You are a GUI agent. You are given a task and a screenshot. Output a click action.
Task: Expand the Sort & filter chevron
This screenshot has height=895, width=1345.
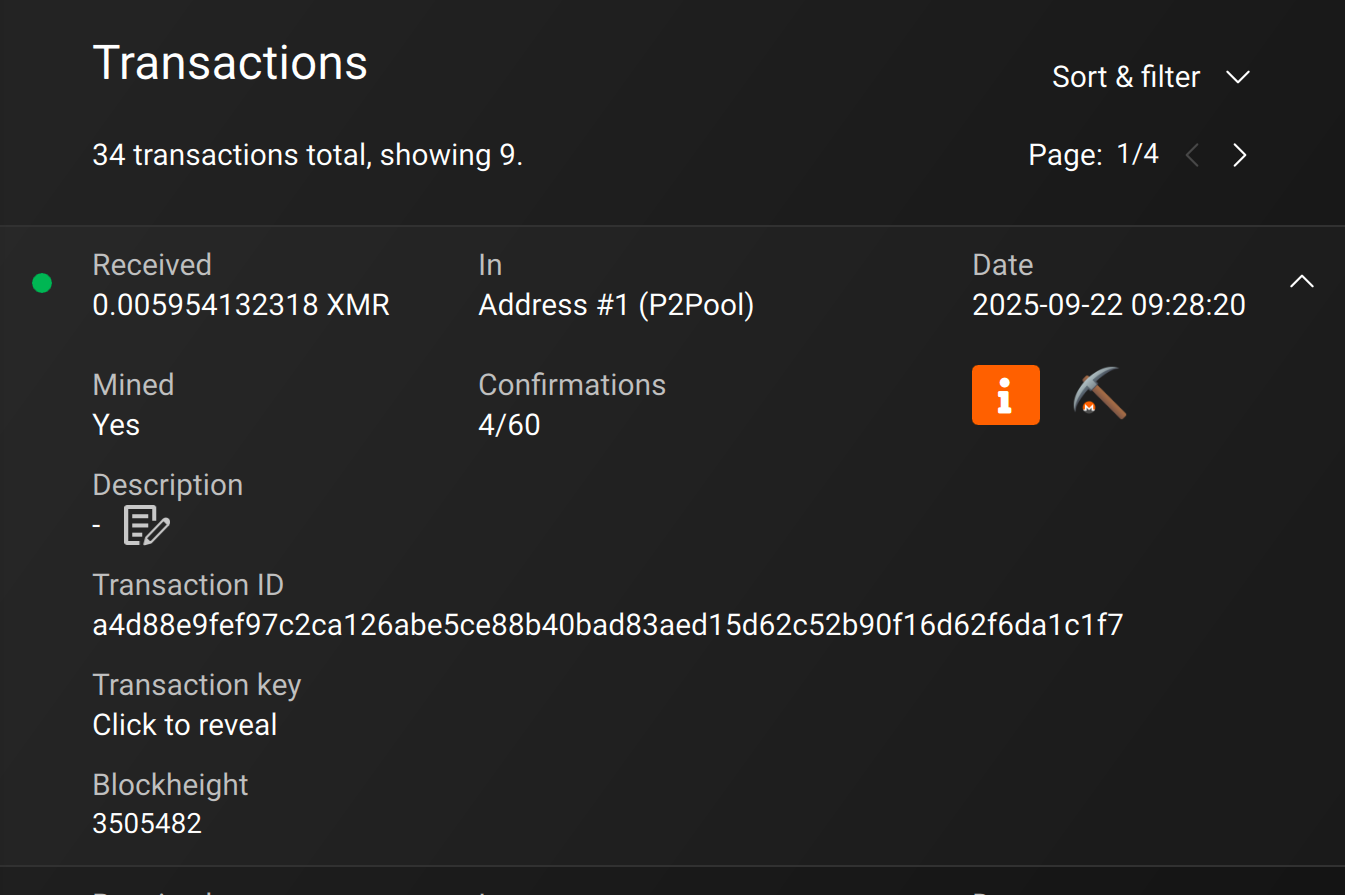pos(1238,77)
